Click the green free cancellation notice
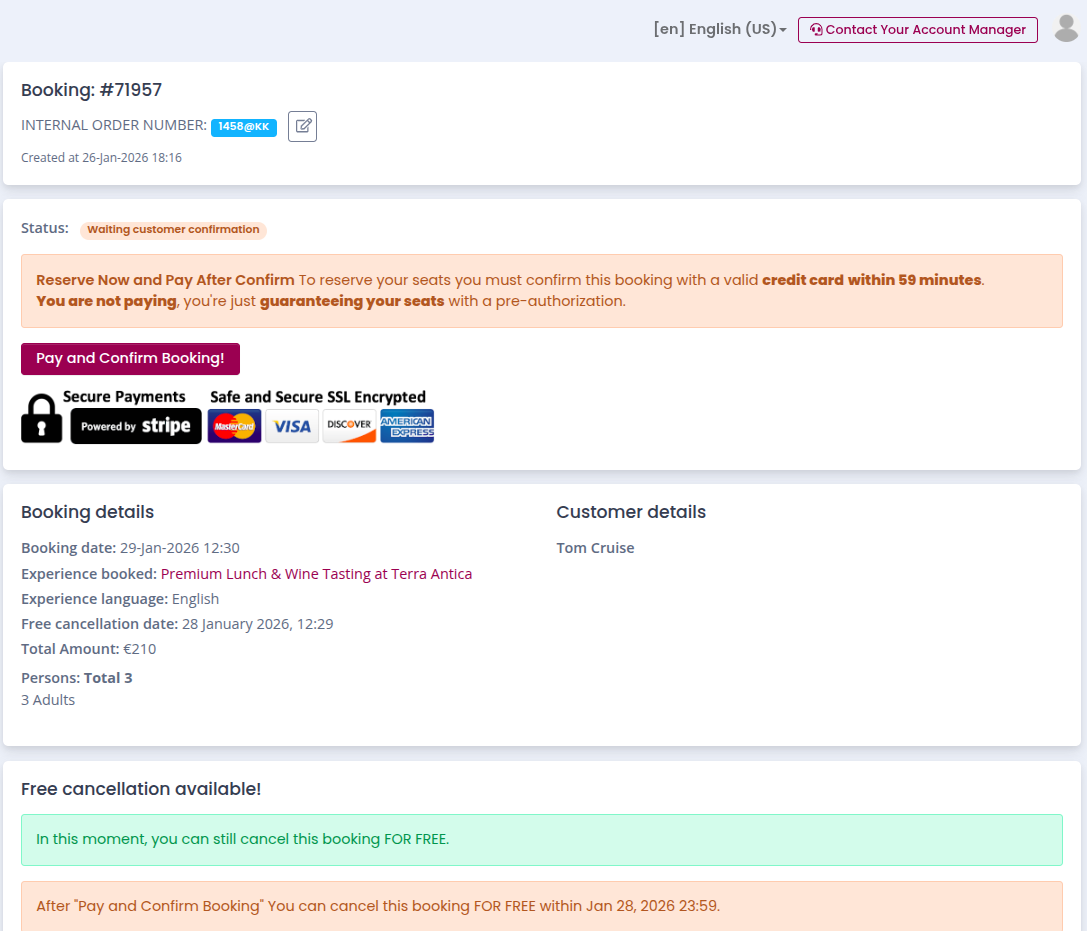 [541, 840]
